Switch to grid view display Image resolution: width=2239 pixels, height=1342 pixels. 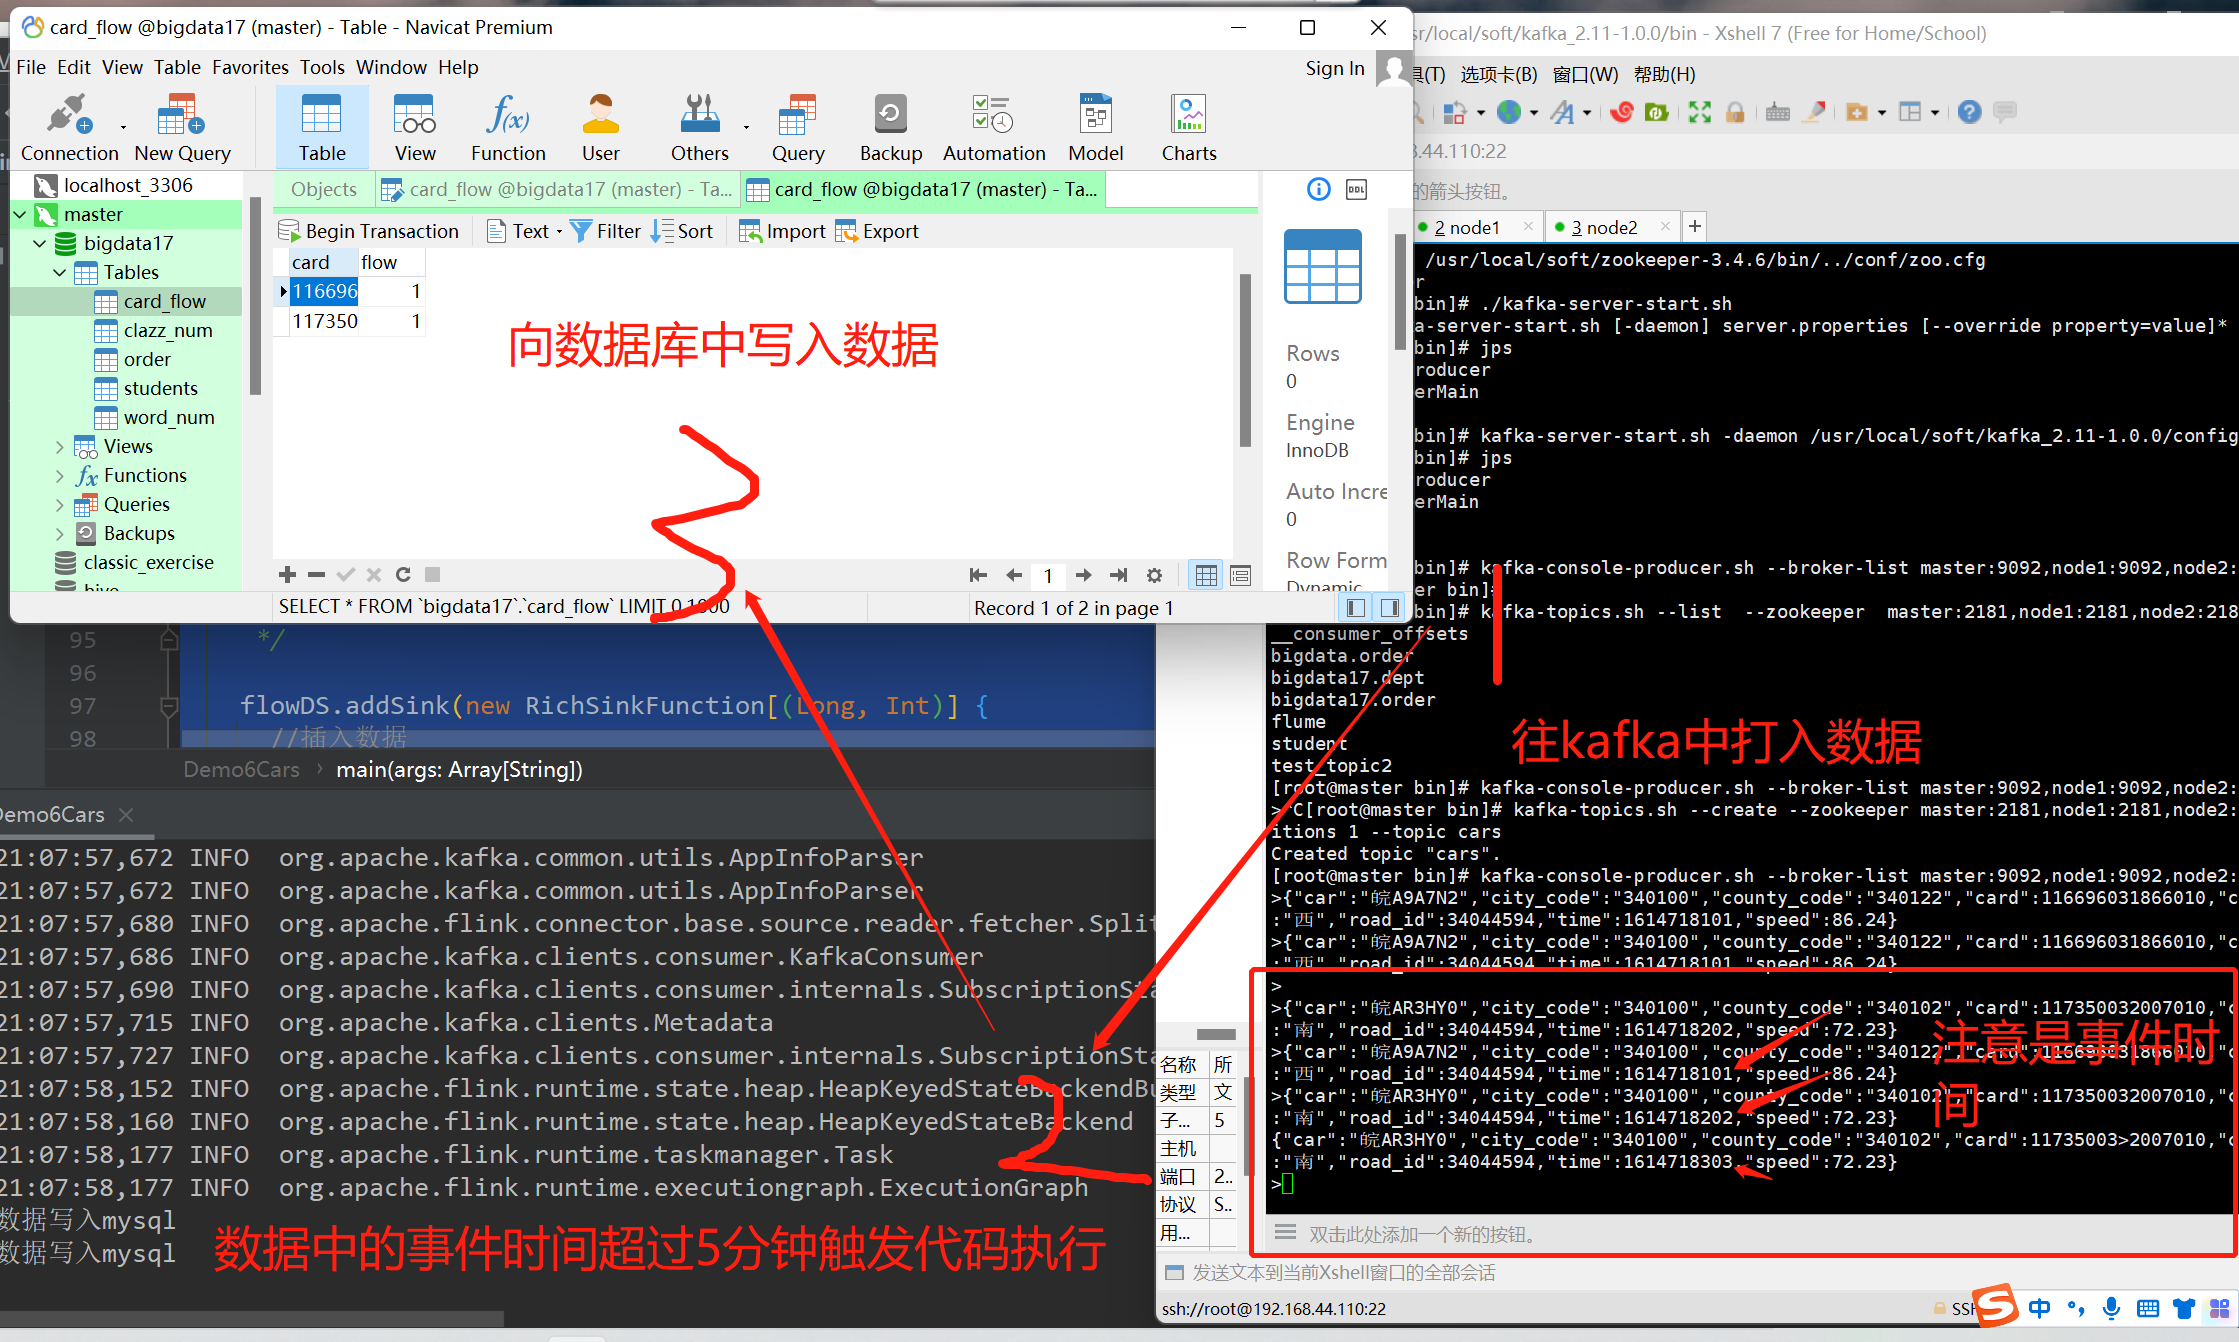tap(1206, 576)
